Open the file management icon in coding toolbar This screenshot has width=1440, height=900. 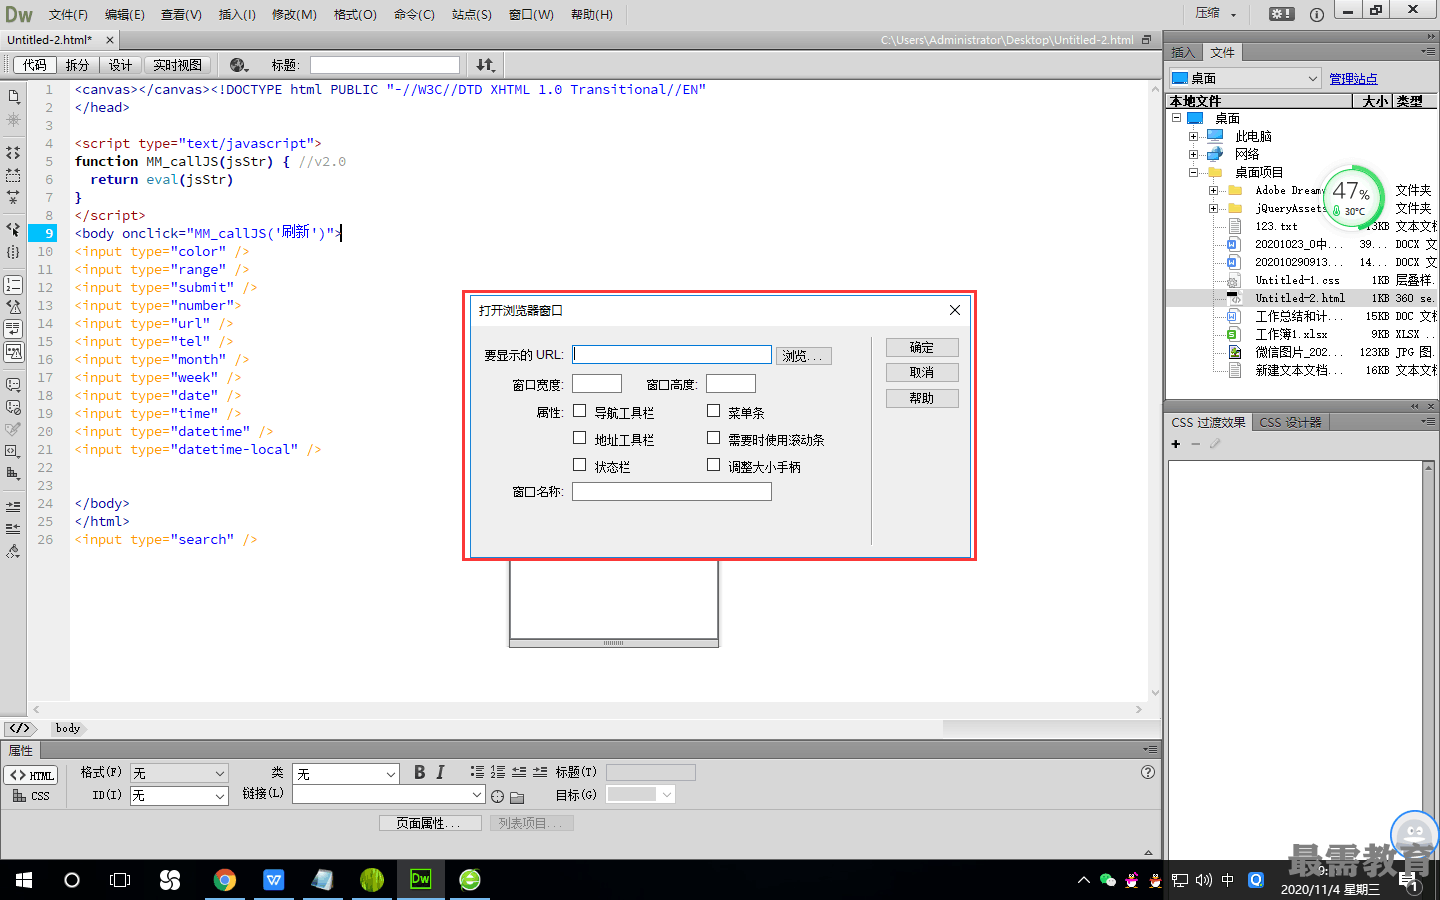click(x=13, y=97)
